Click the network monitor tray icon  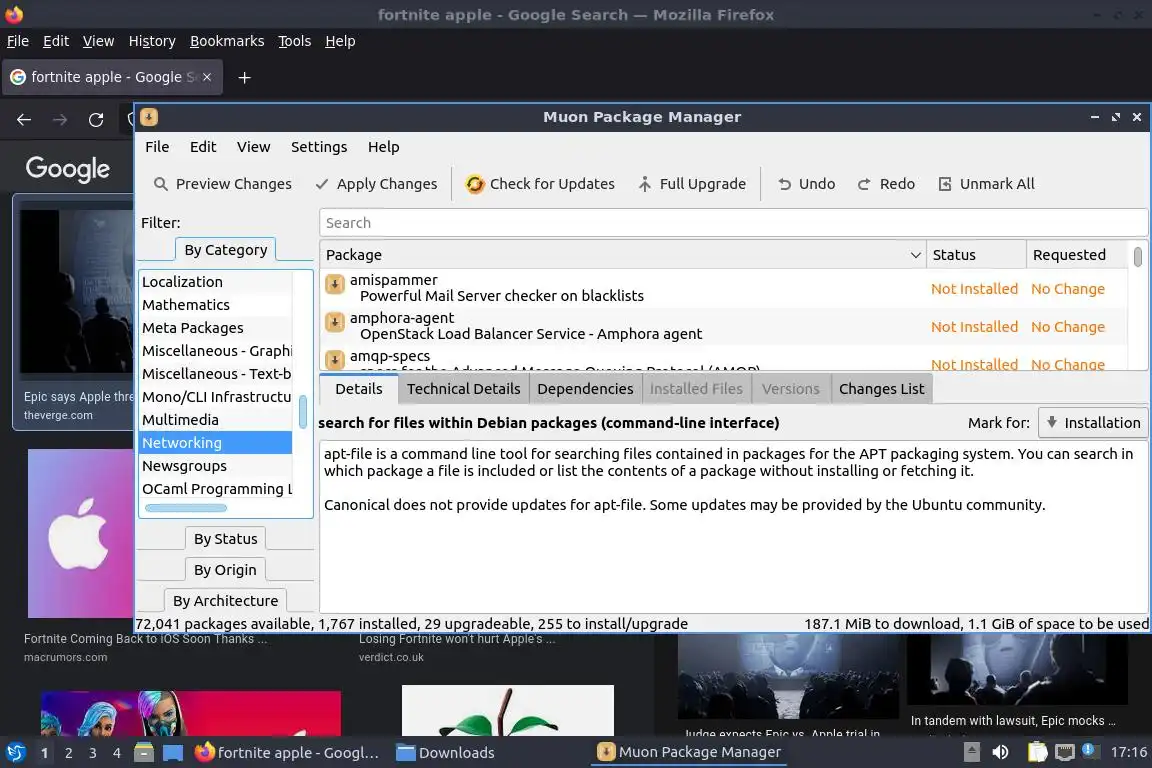pyautogui.click(x=1064, y=752)
